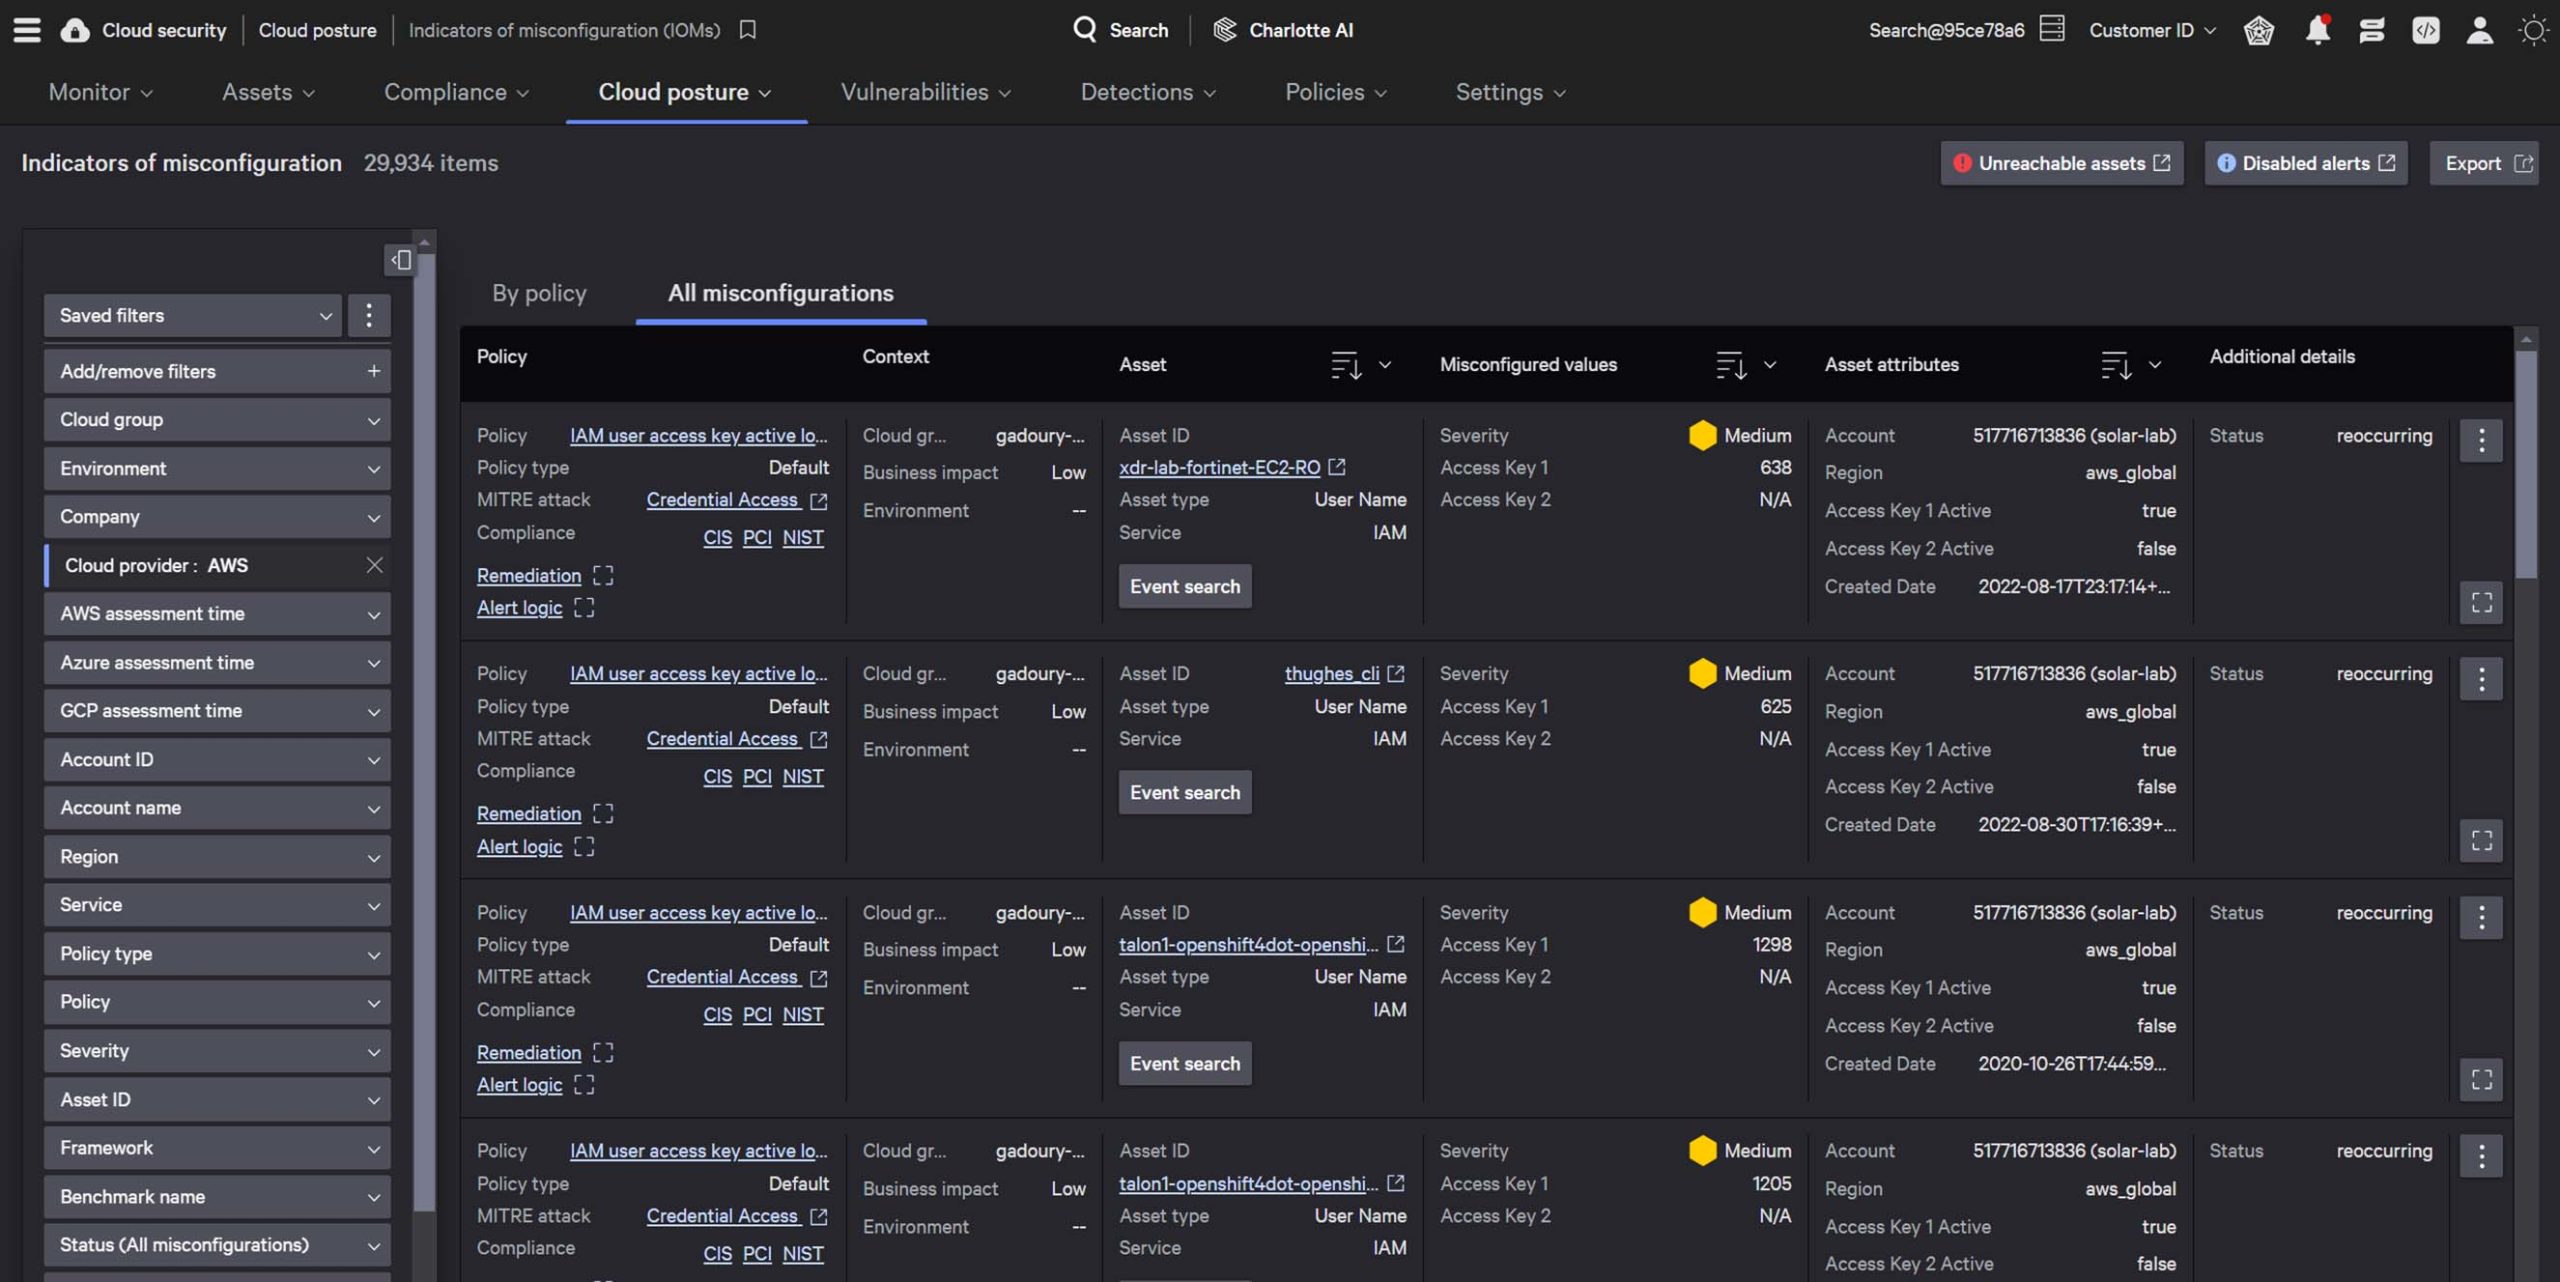Expand Alert logic popout in first row
This screenshot has height=1282, width=2560.
584,607
